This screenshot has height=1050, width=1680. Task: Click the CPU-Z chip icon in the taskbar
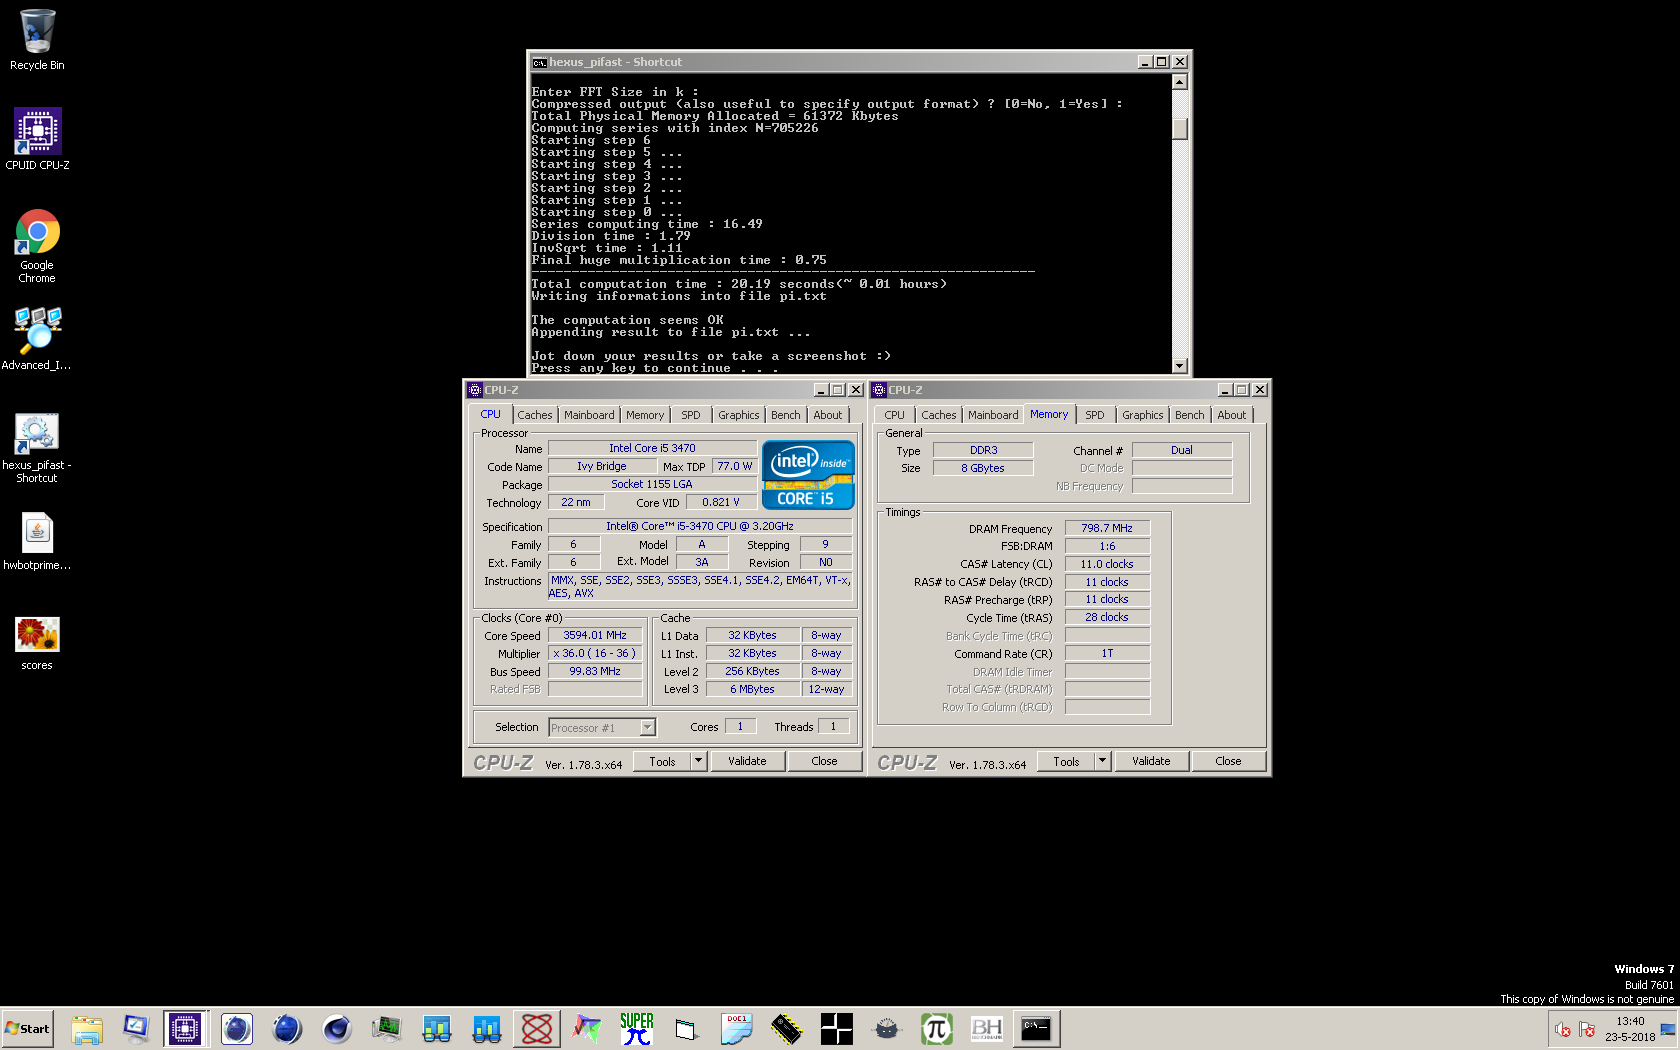[185, 1028]
